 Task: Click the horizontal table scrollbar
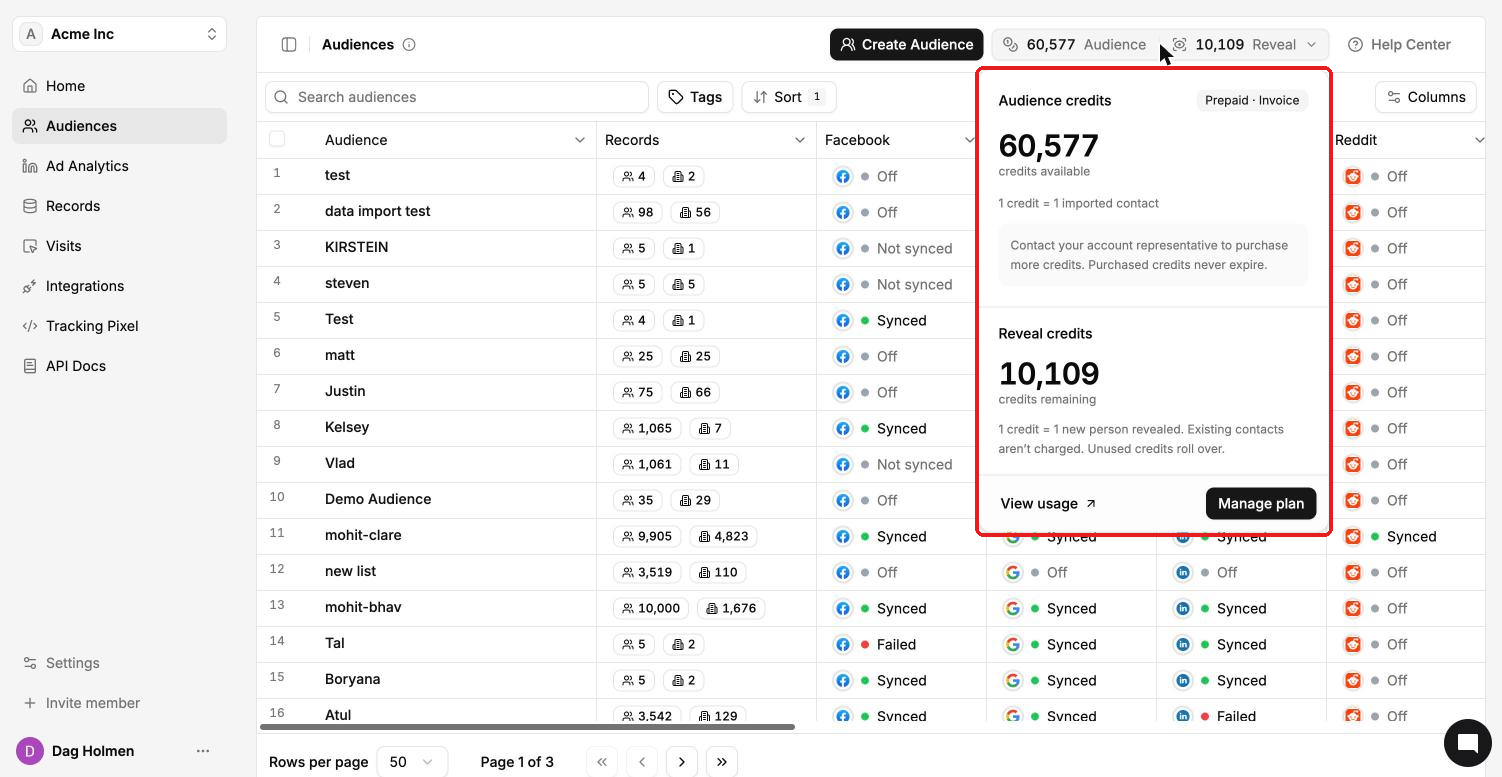click(527, 727)
